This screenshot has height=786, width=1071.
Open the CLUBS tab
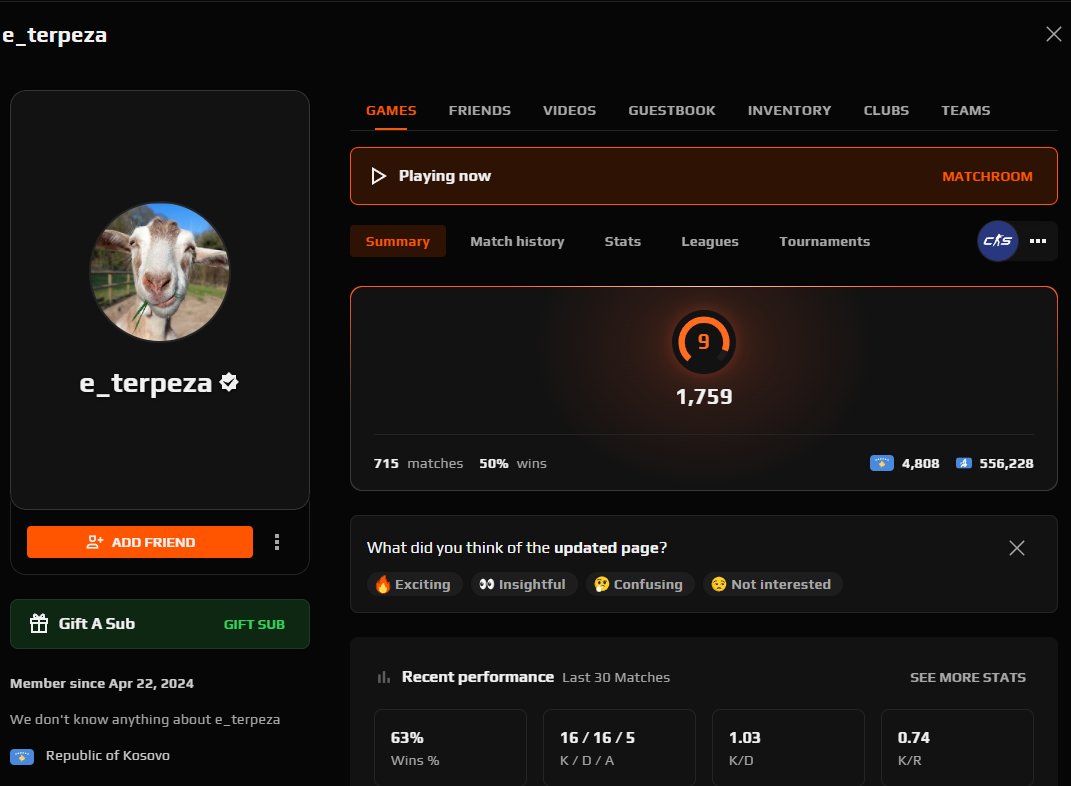click(x=886, y=111)
